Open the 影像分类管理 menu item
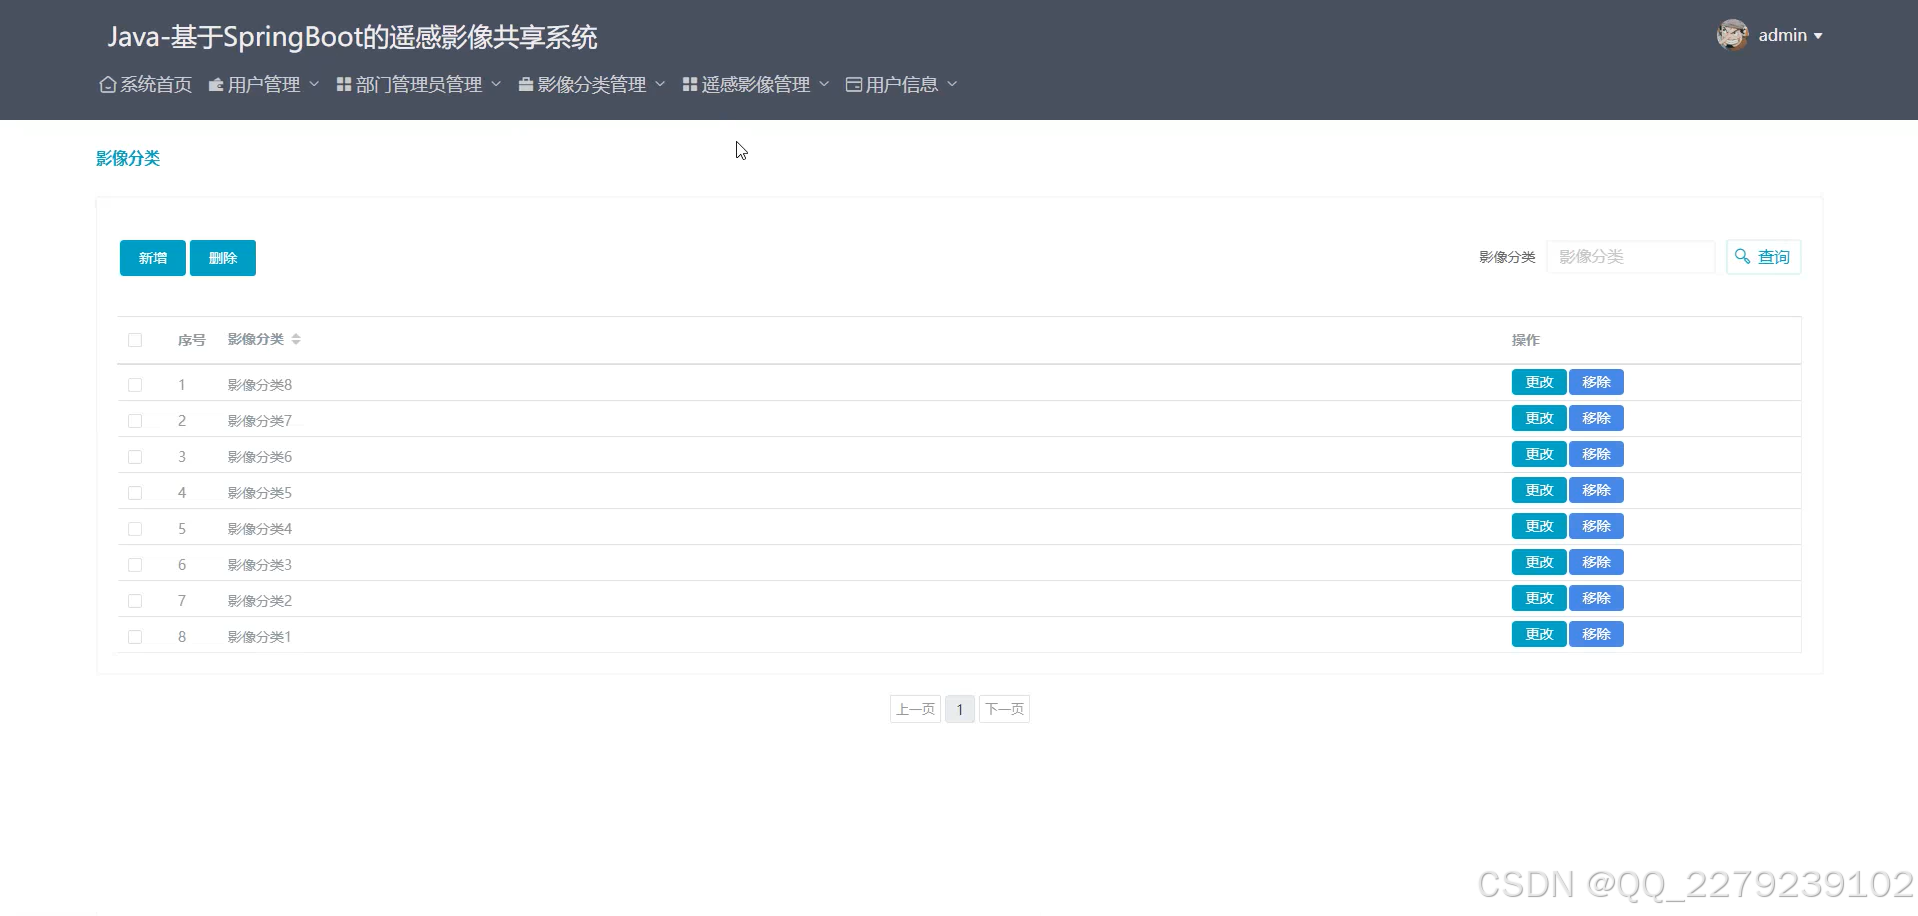The height and width of the screenshot is (916, 1918). [x=591, y=84]
